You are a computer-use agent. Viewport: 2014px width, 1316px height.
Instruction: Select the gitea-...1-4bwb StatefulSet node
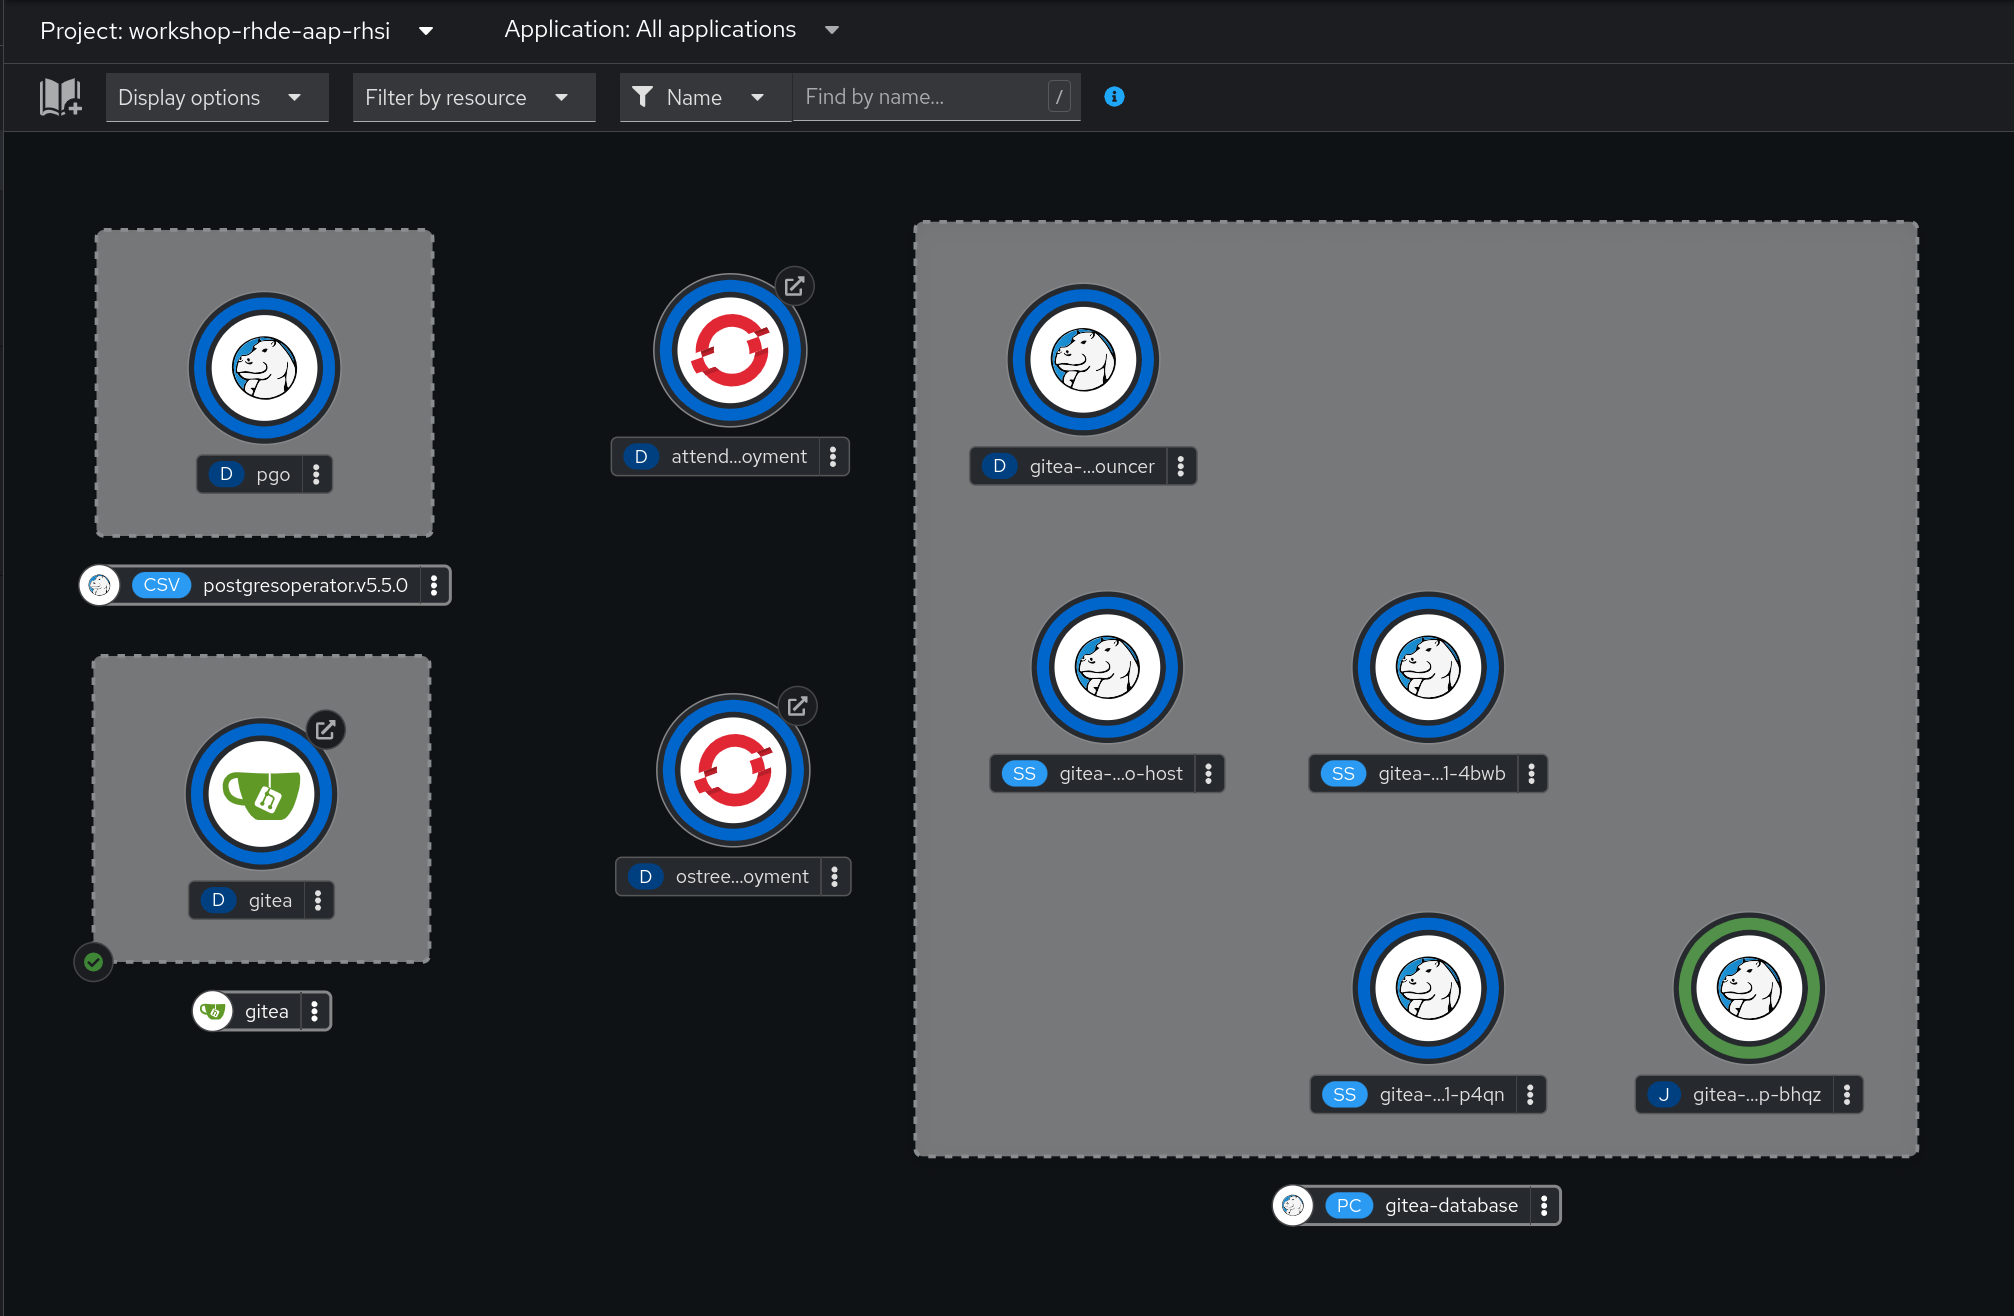pos(1428,667)
